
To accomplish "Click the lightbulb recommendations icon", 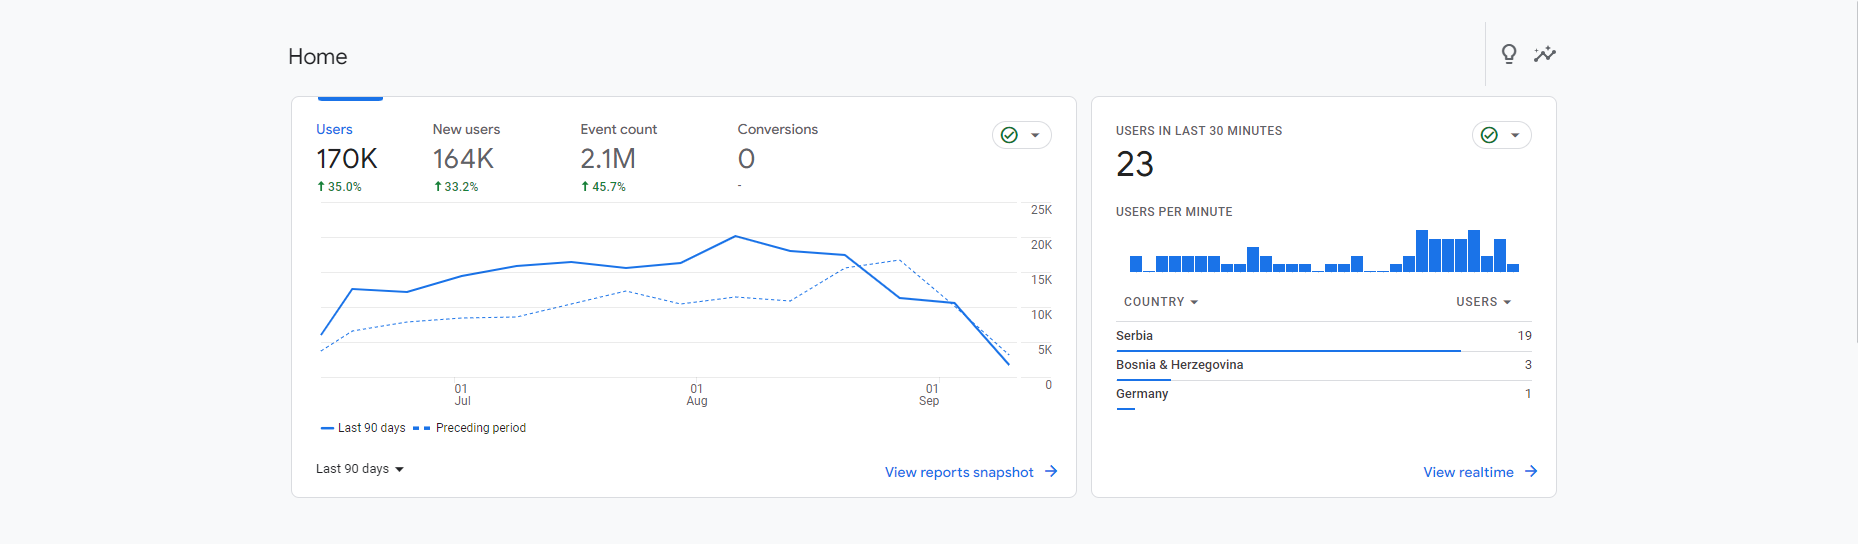I will [1509, 54].
